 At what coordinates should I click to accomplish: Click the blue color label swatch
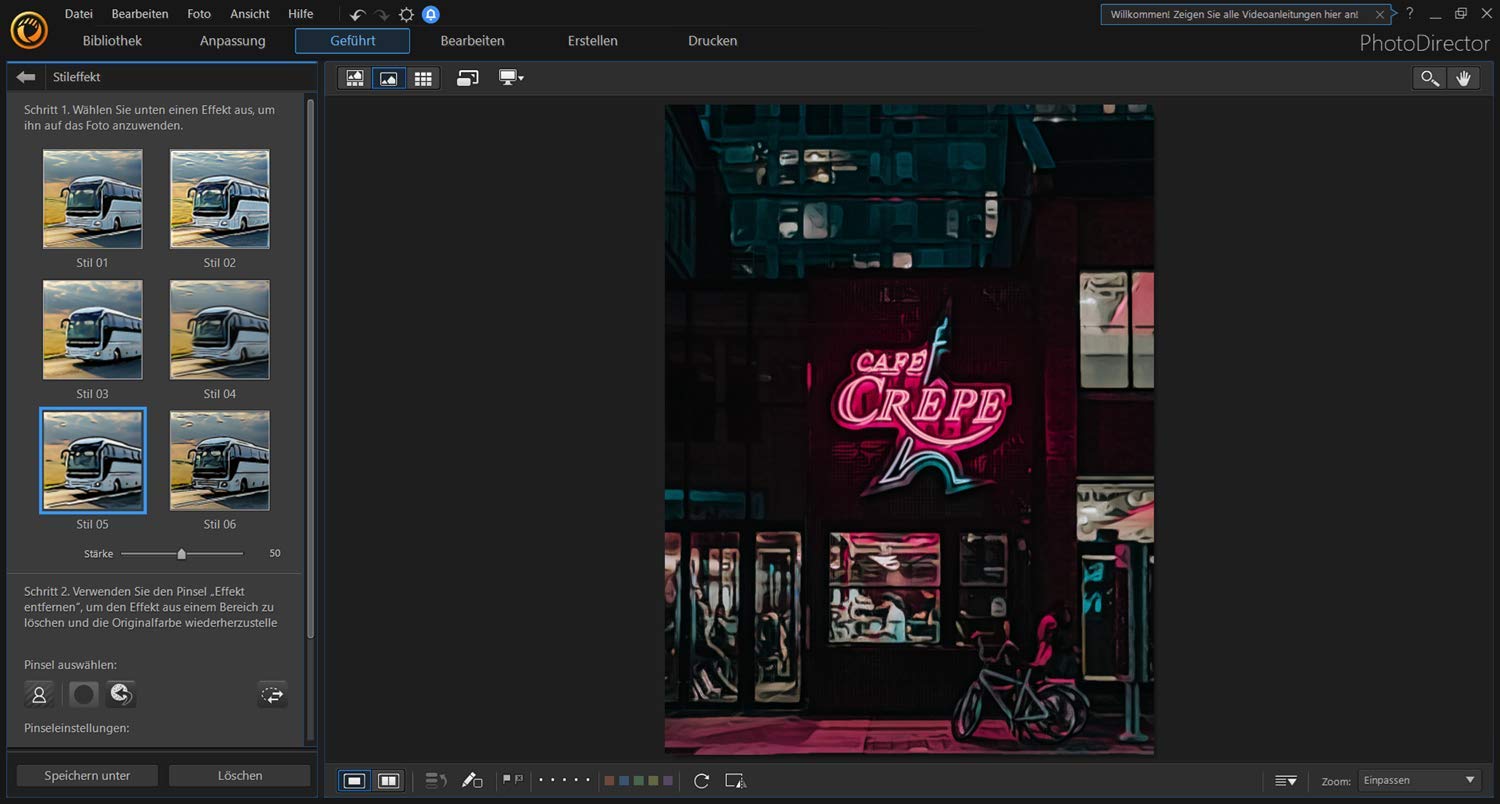pos(624,780)
